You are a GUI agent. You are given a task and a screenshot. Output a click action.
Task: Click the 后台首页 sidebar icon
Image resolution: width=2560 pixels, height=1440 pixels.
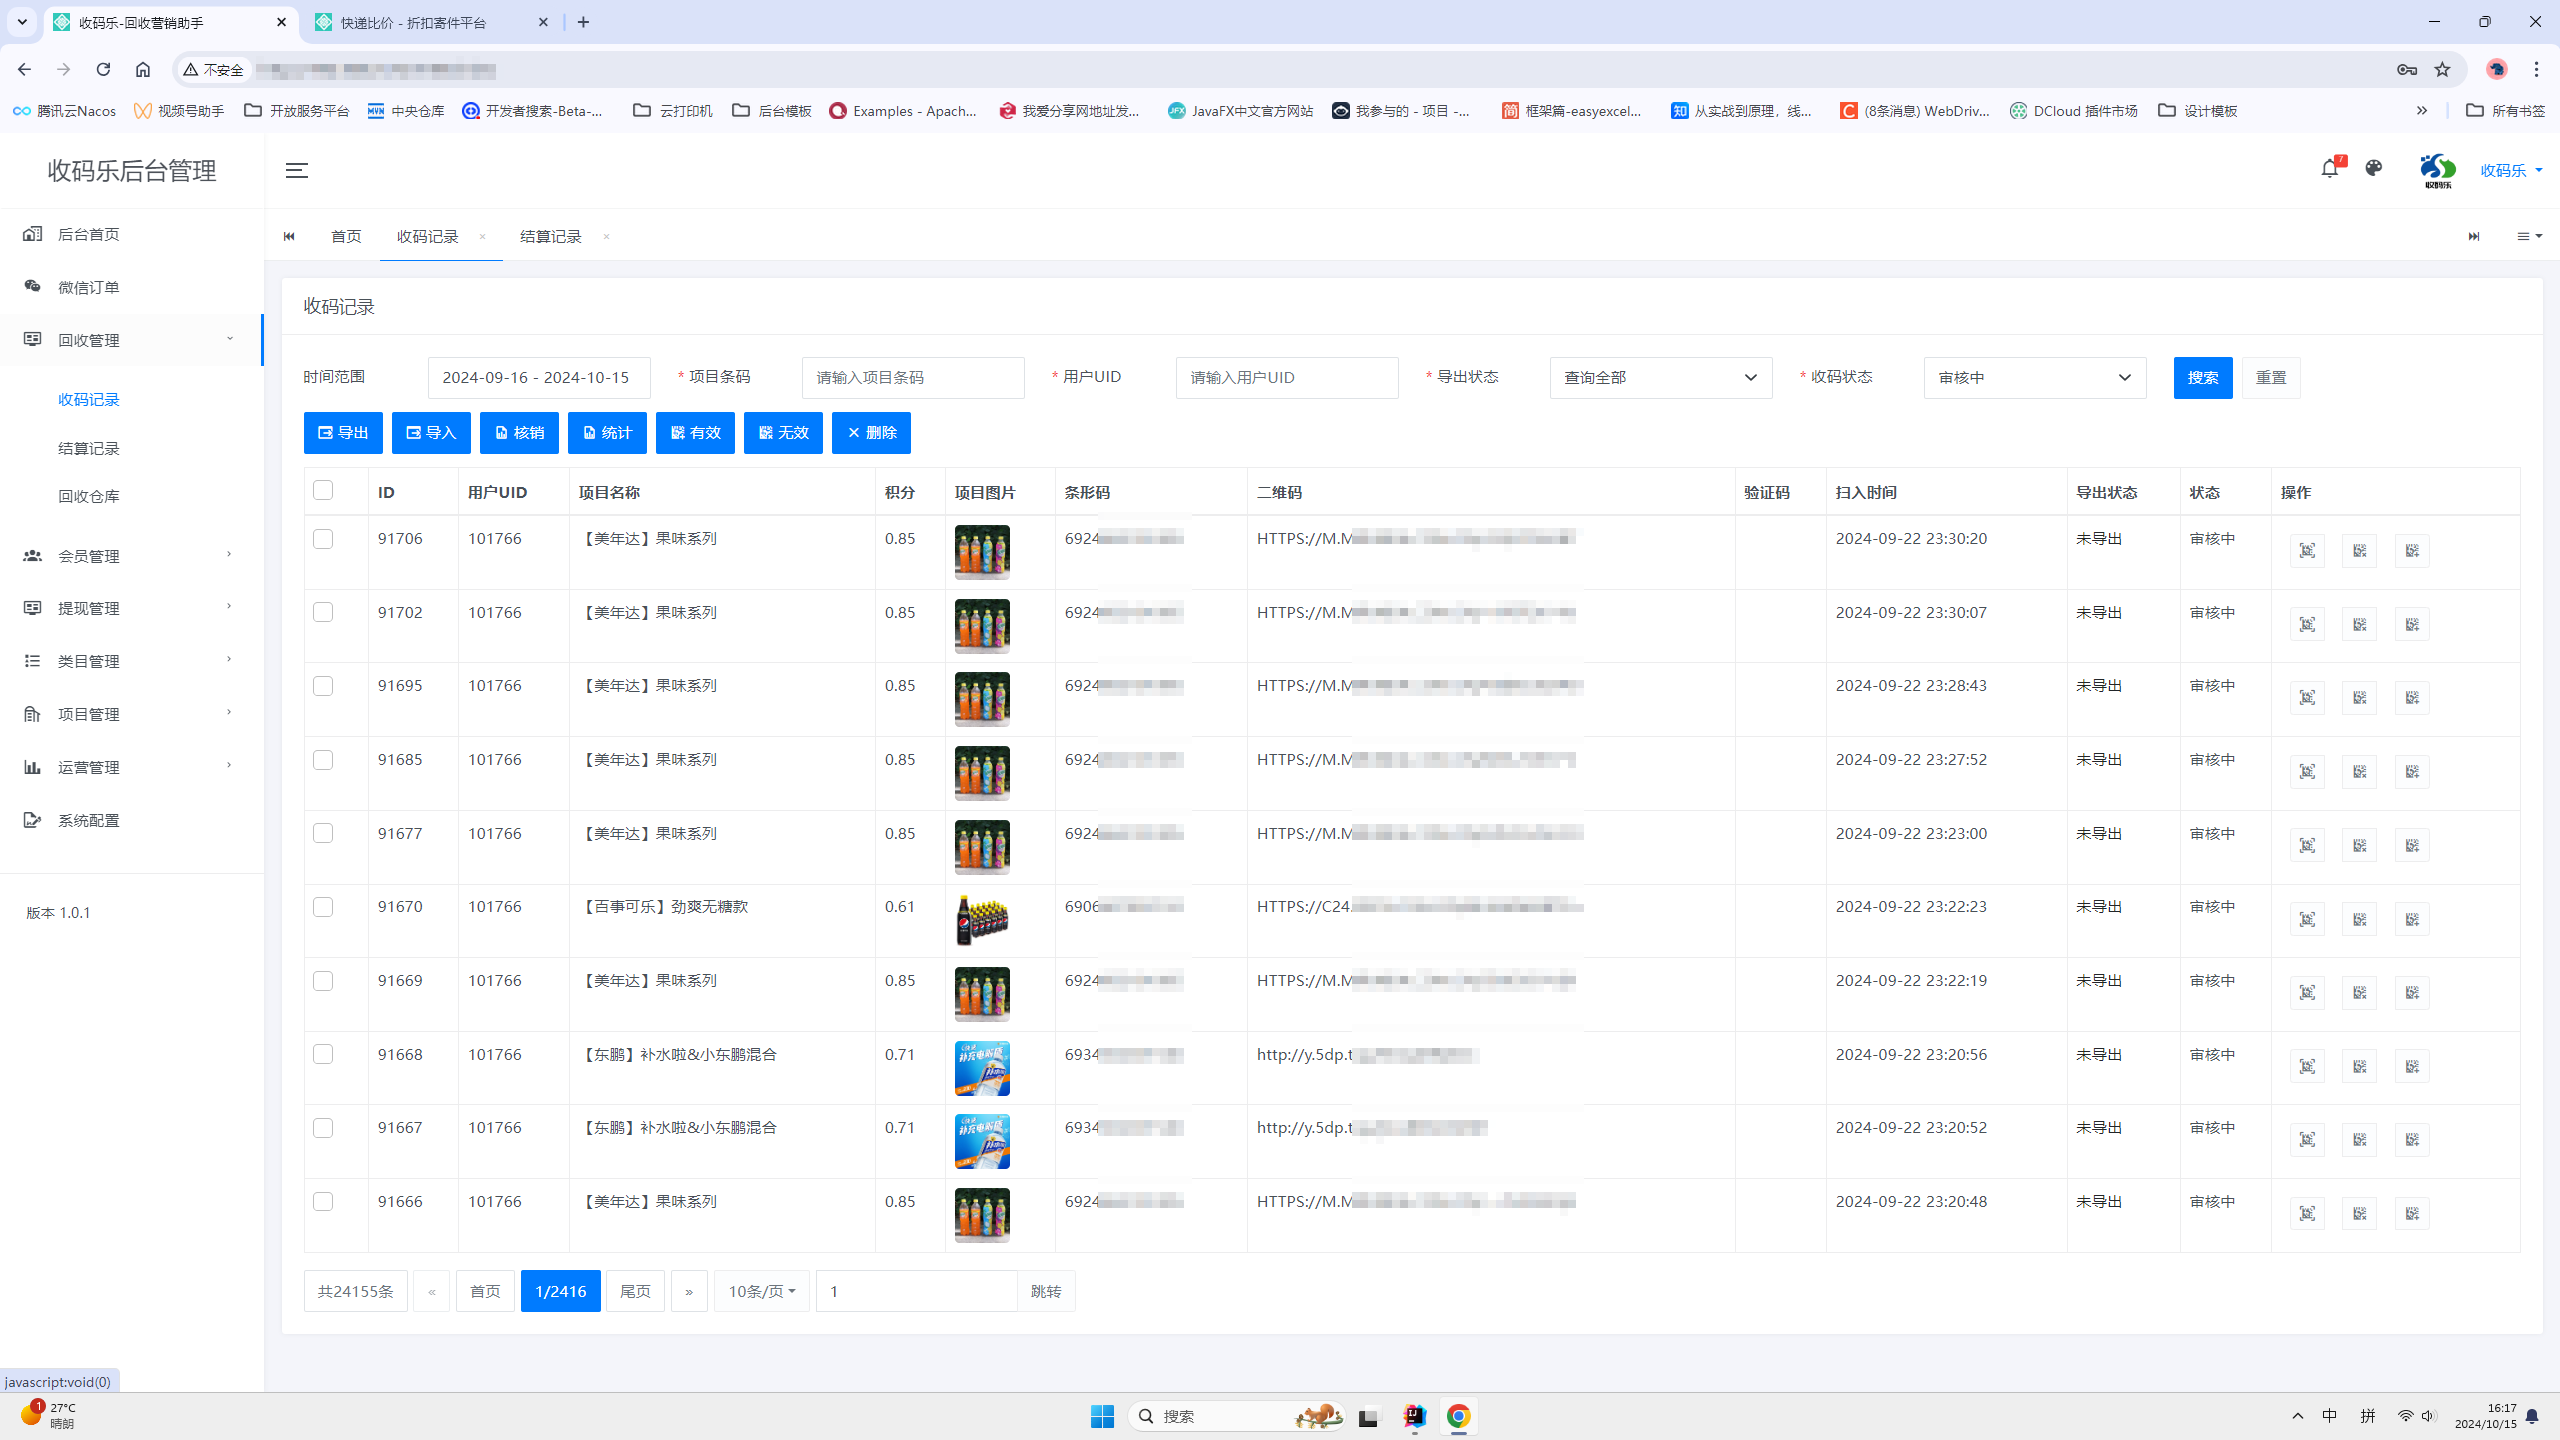33,234
